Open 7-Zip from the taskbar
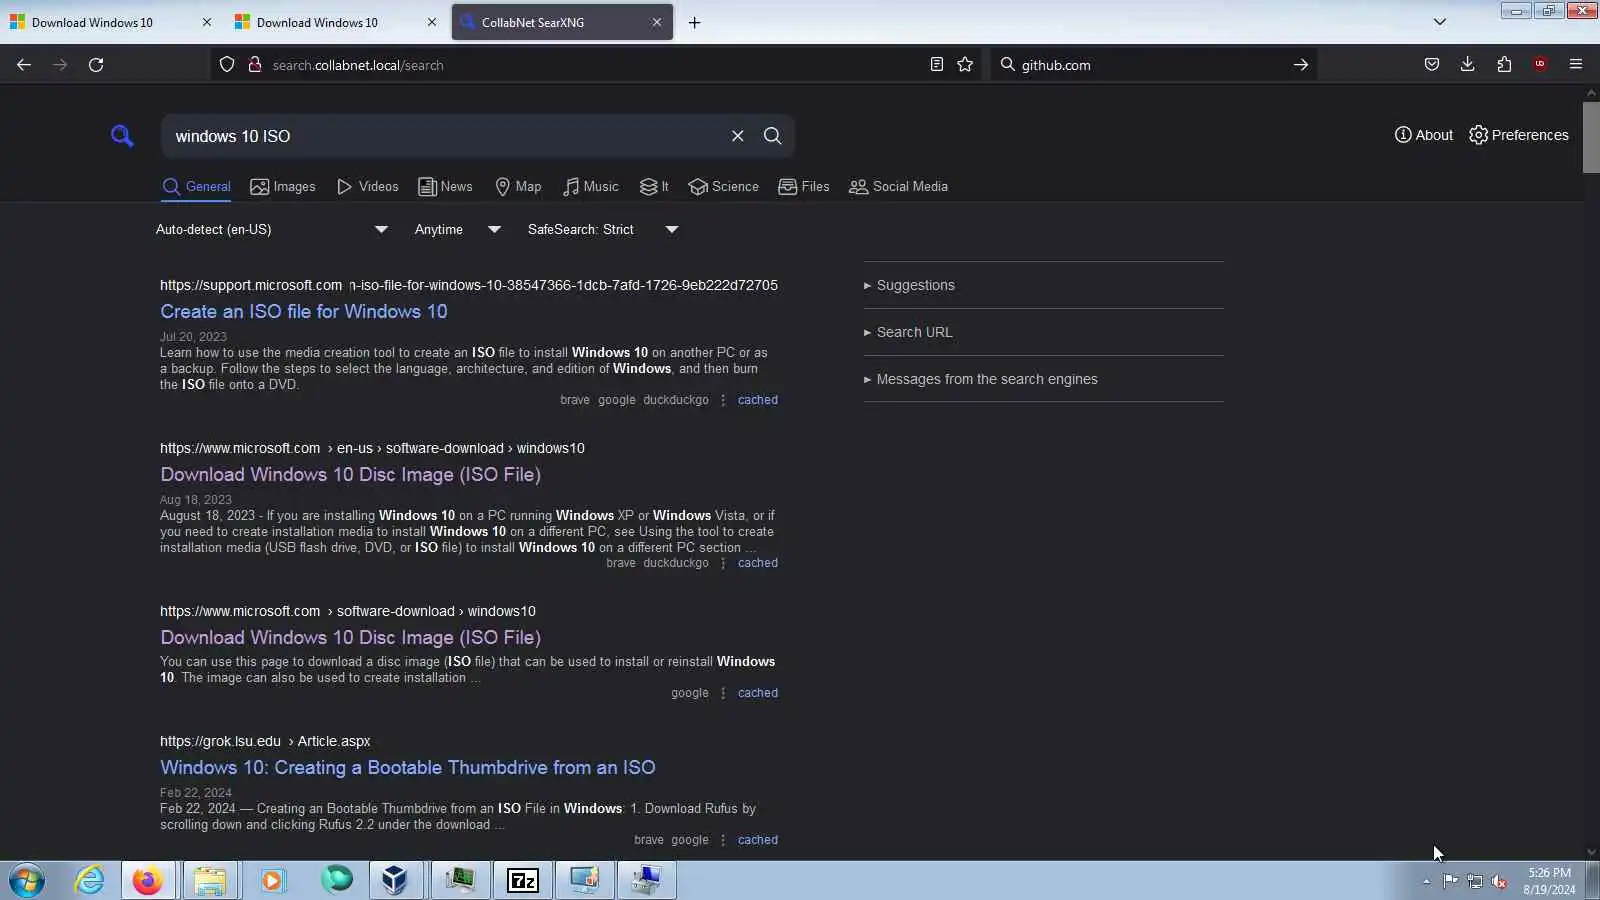The width and height of the screenshot is (1600, 900). coord(523,881)
